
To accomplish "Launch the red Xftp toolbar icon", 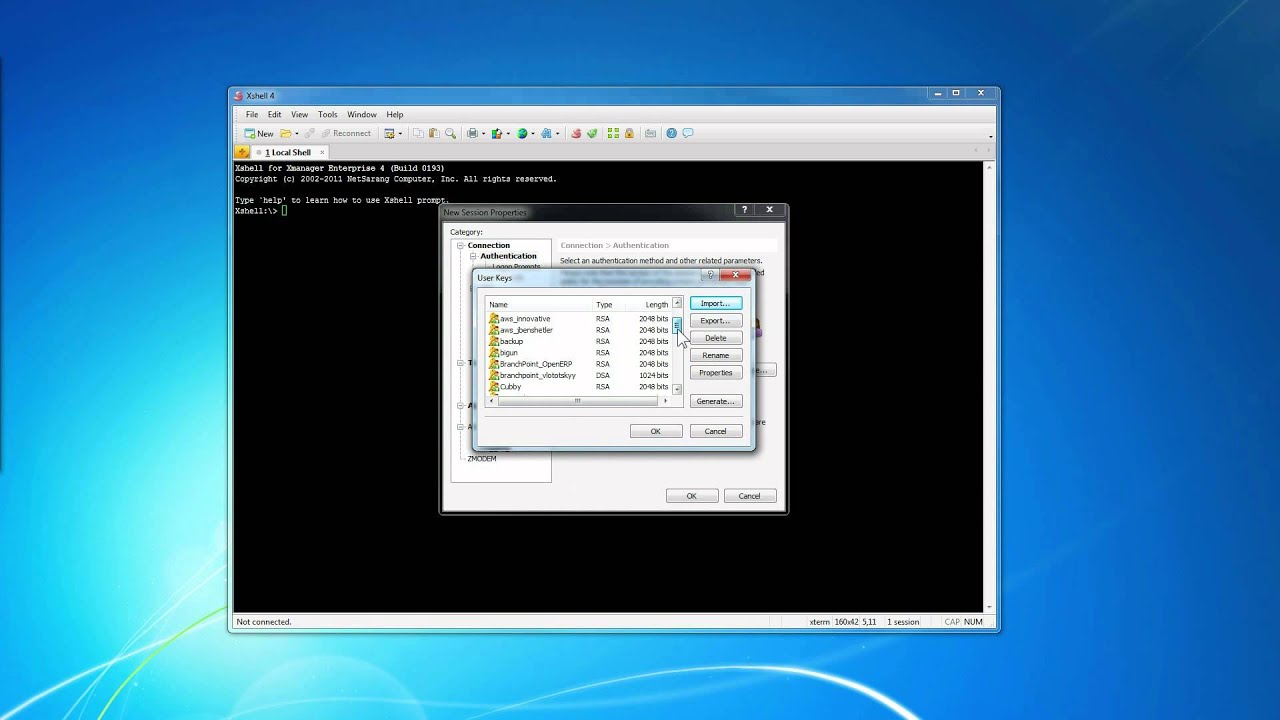I will tap(576, 133).
